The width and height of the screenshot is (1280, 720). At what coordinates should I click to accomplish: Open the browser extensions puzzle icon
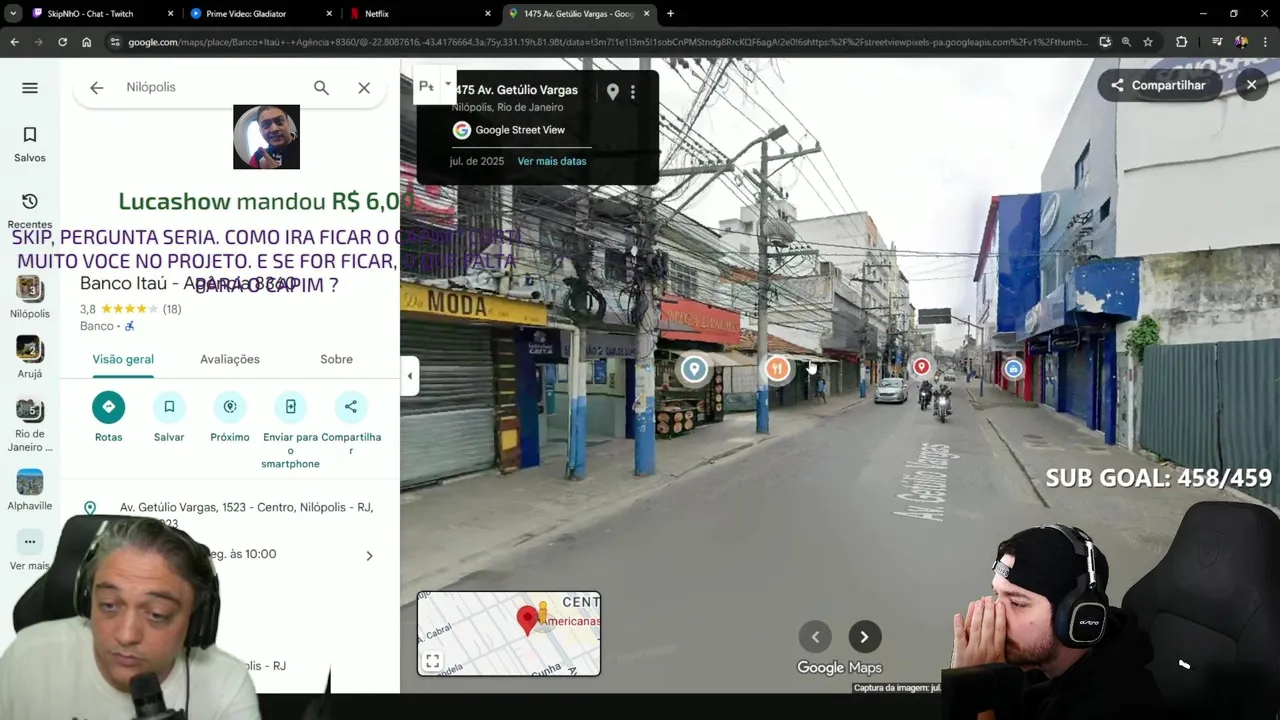pos(1182,42)
